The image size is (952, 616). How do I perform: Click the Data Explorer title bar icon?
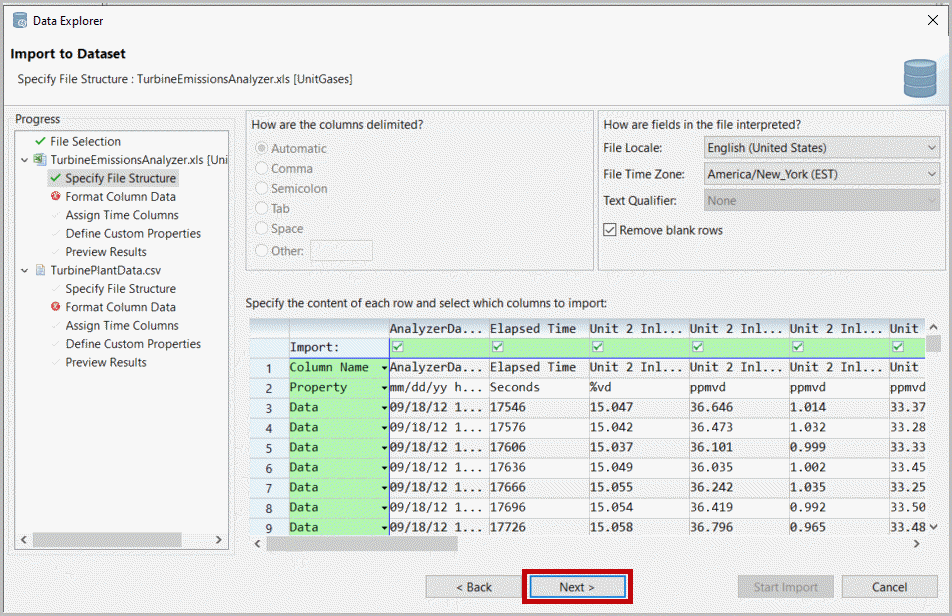click(x=19, y=20)
